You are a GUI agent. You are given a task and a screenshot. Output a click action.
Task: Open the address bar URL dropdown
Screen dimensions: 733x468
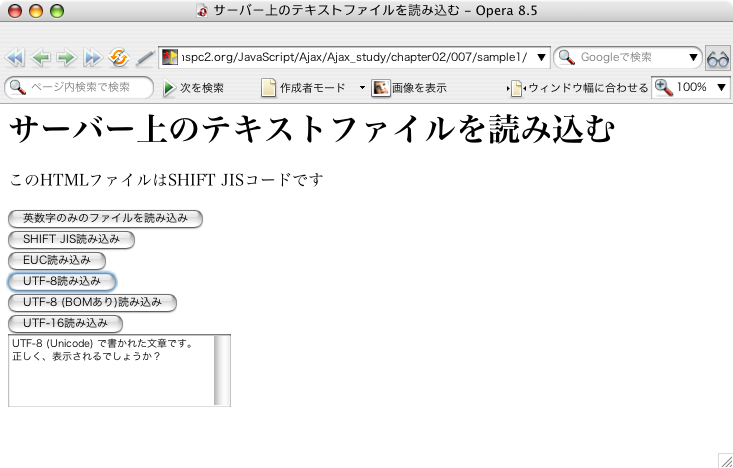point(542,57)
